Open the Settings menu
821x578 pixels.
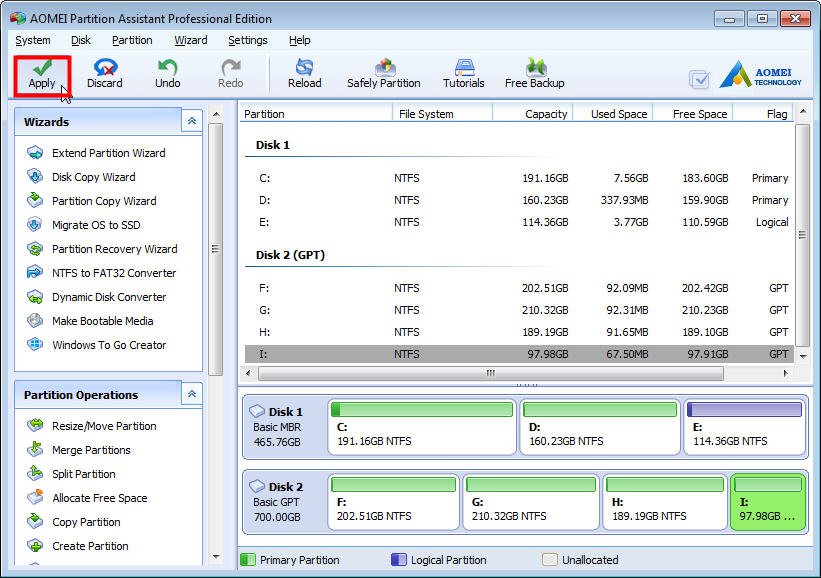[247, 40]
